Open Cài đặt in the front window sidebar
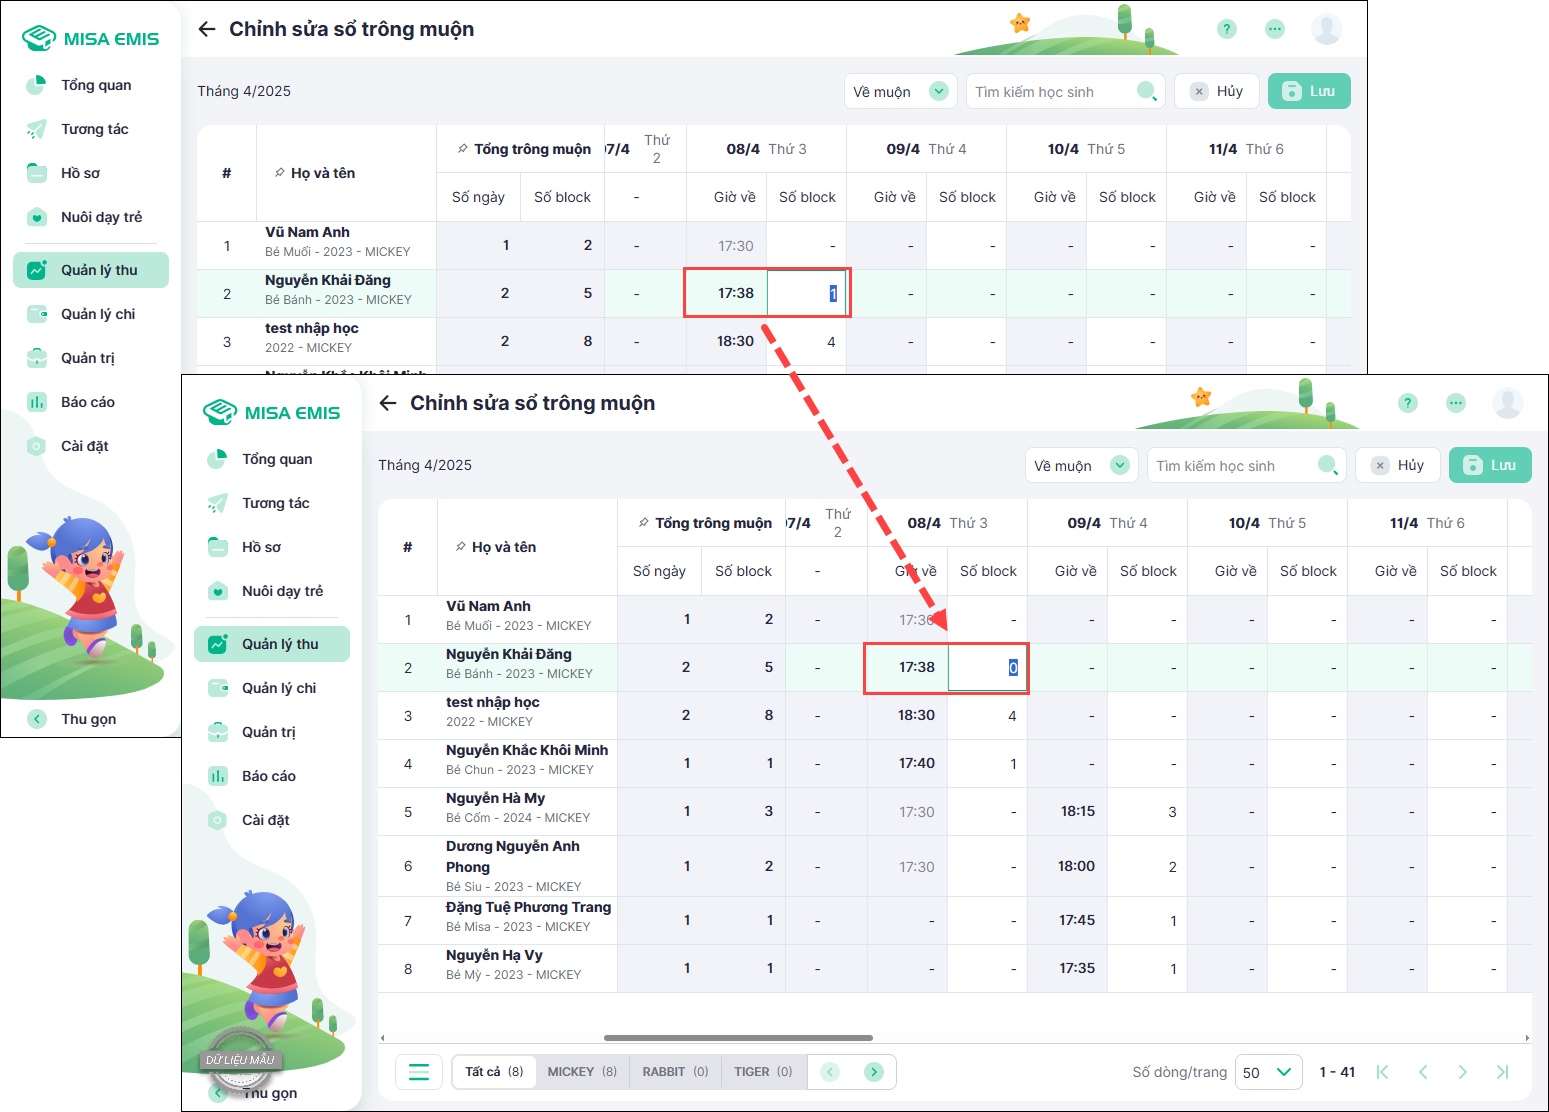The width and height of the screenshot is (1549, 1112). tap(271, 820)
